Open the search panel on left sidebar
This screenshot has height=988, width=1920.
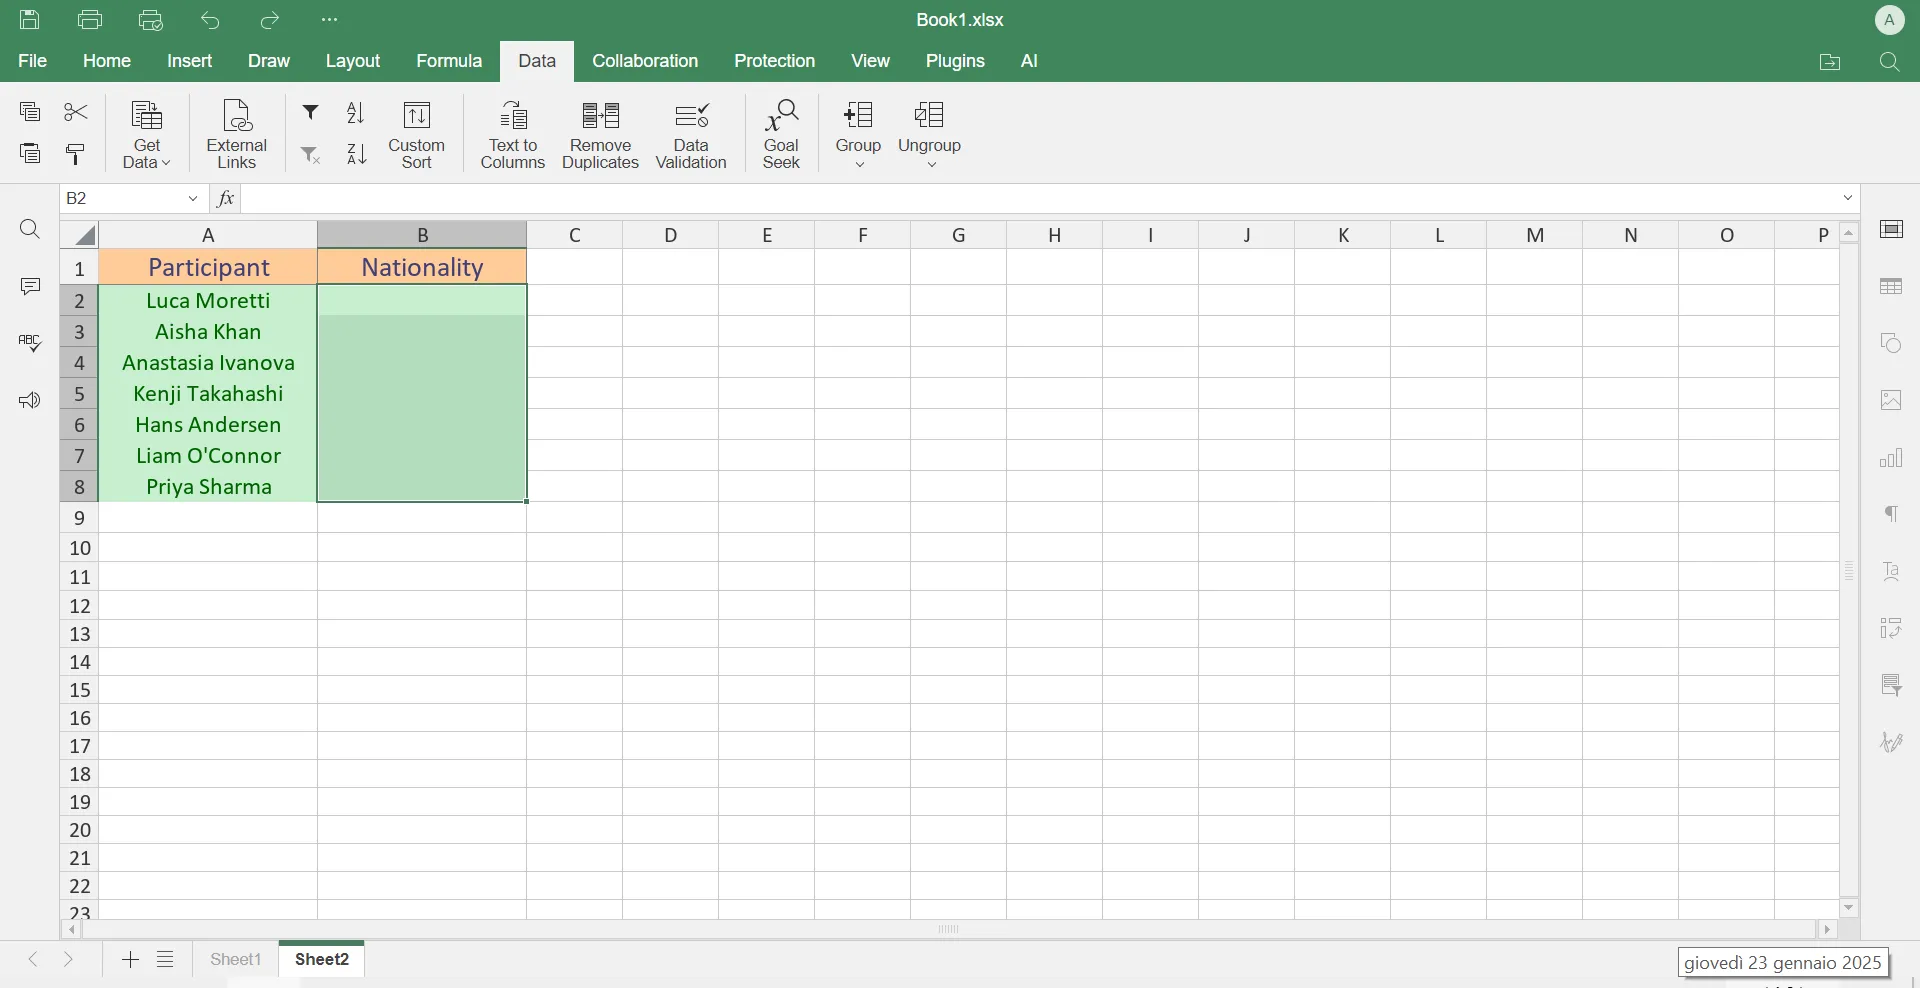pyautogui.click(x=30, y=230)
